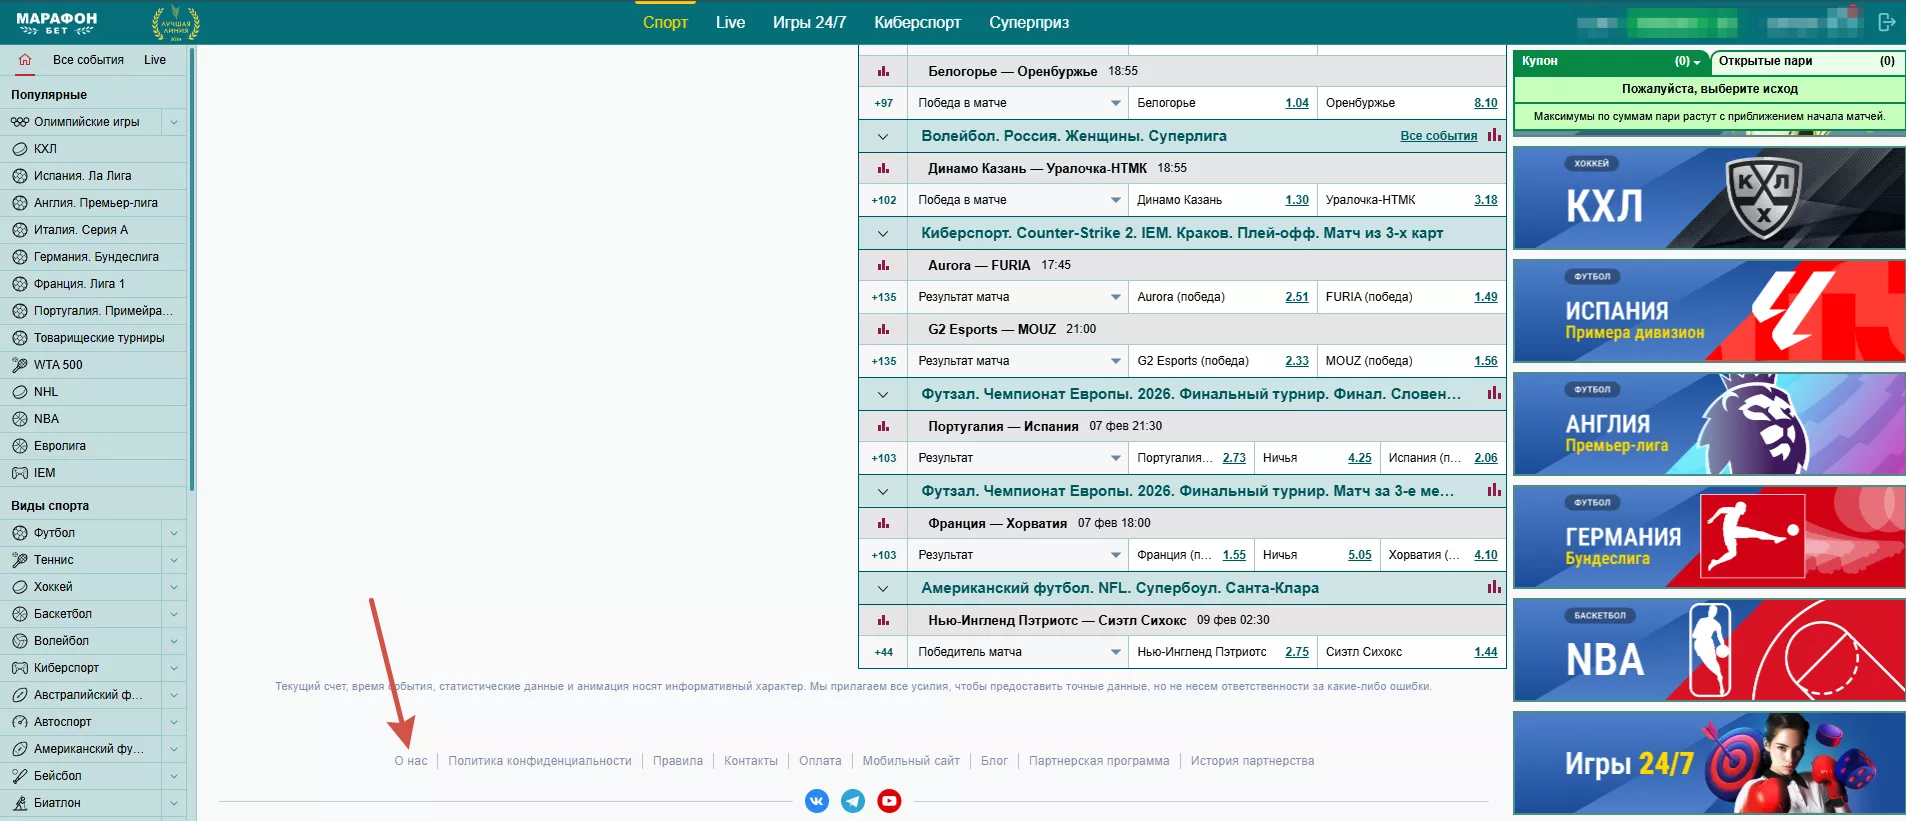Click the О нас footer link

point(410,761)
